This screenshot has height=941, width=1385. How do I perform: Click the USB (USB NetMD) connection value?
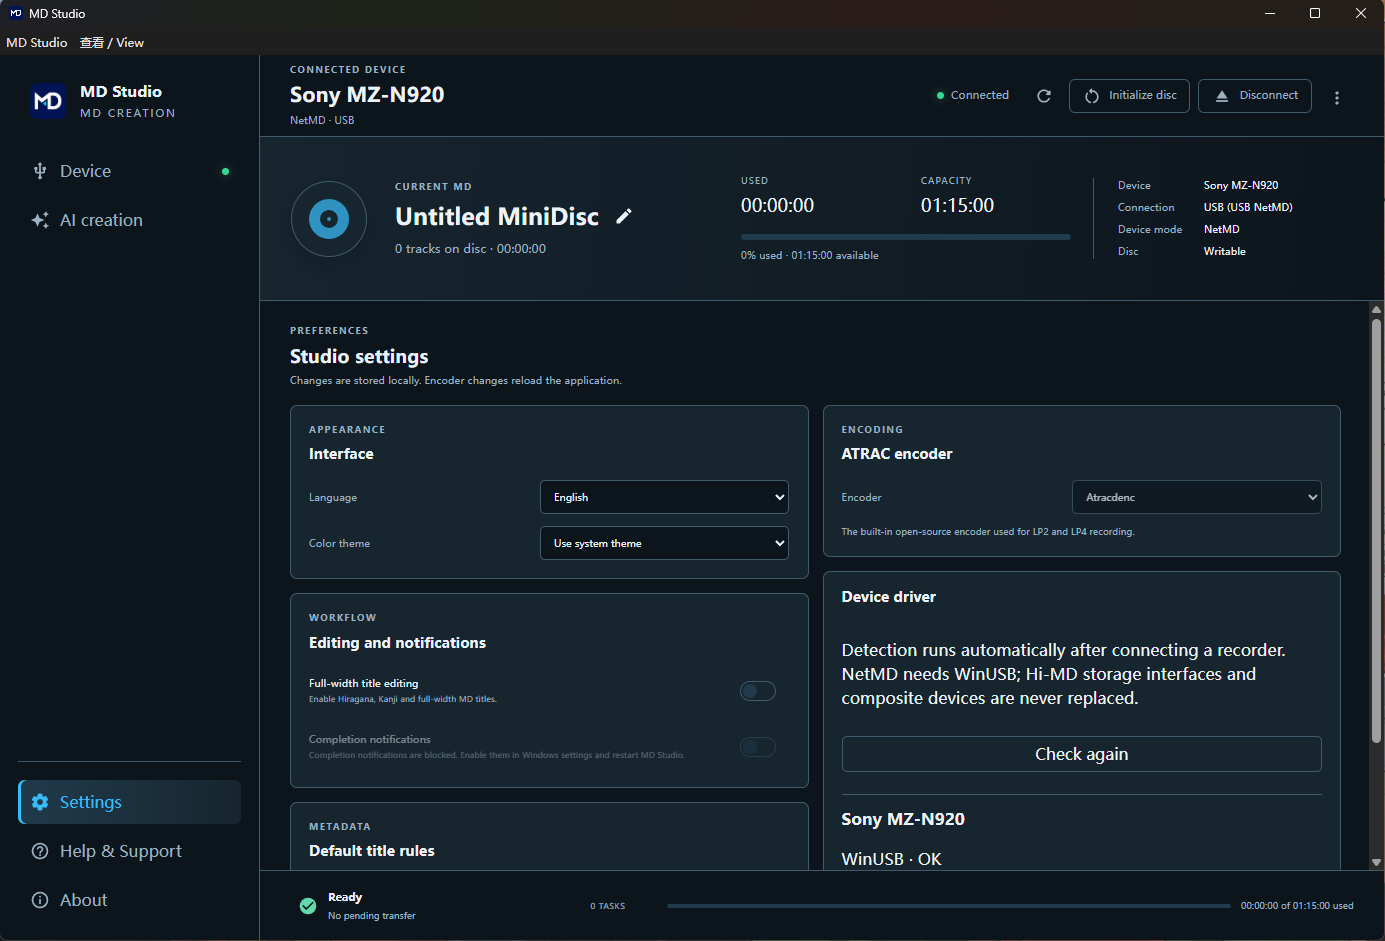[x=1248, y=208]
